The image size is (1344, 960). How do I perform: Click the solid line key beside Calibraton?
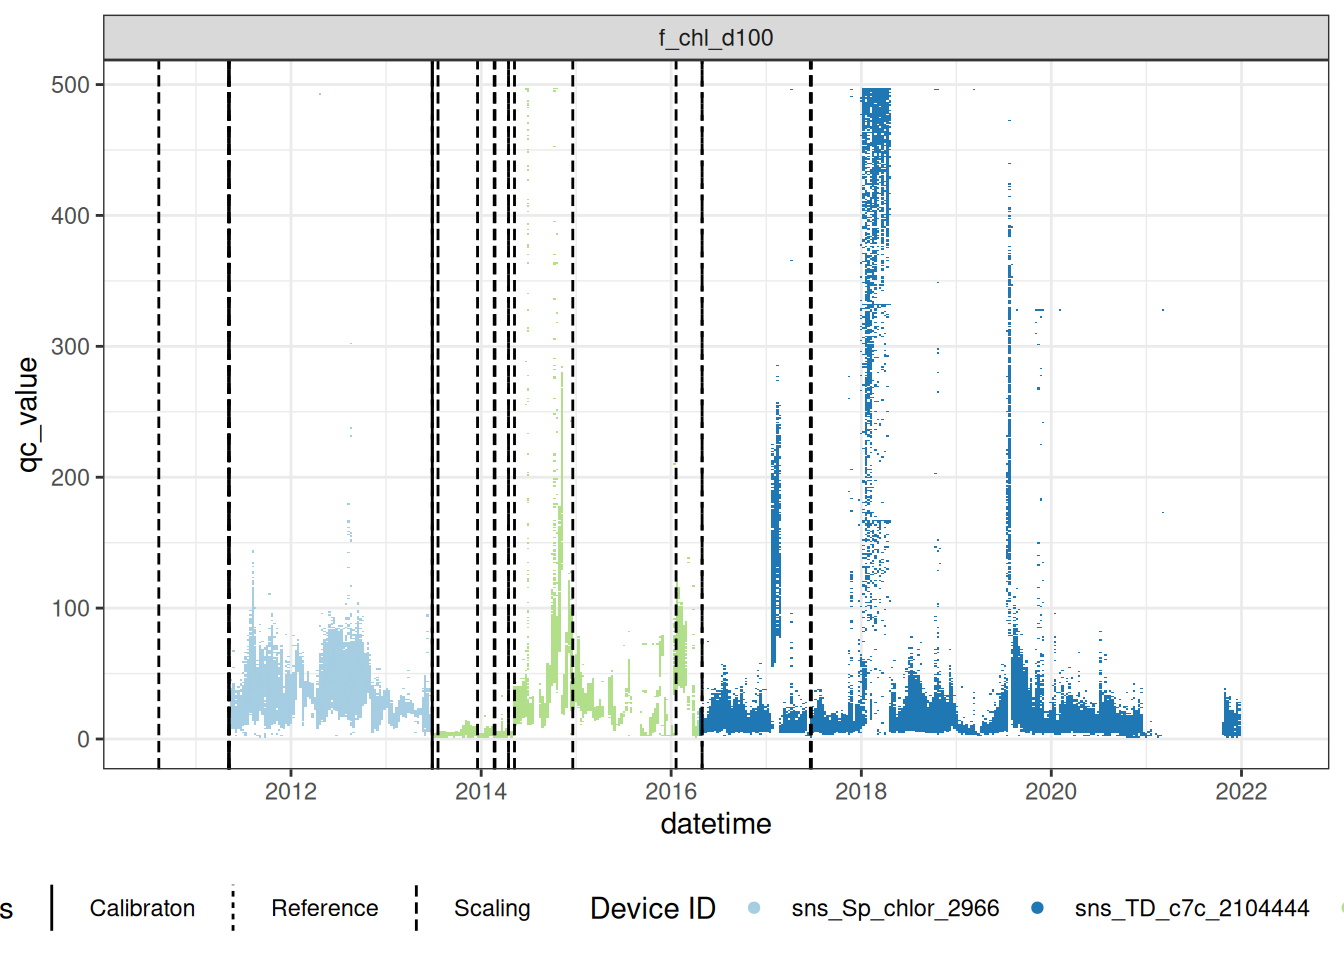point(52,908)
